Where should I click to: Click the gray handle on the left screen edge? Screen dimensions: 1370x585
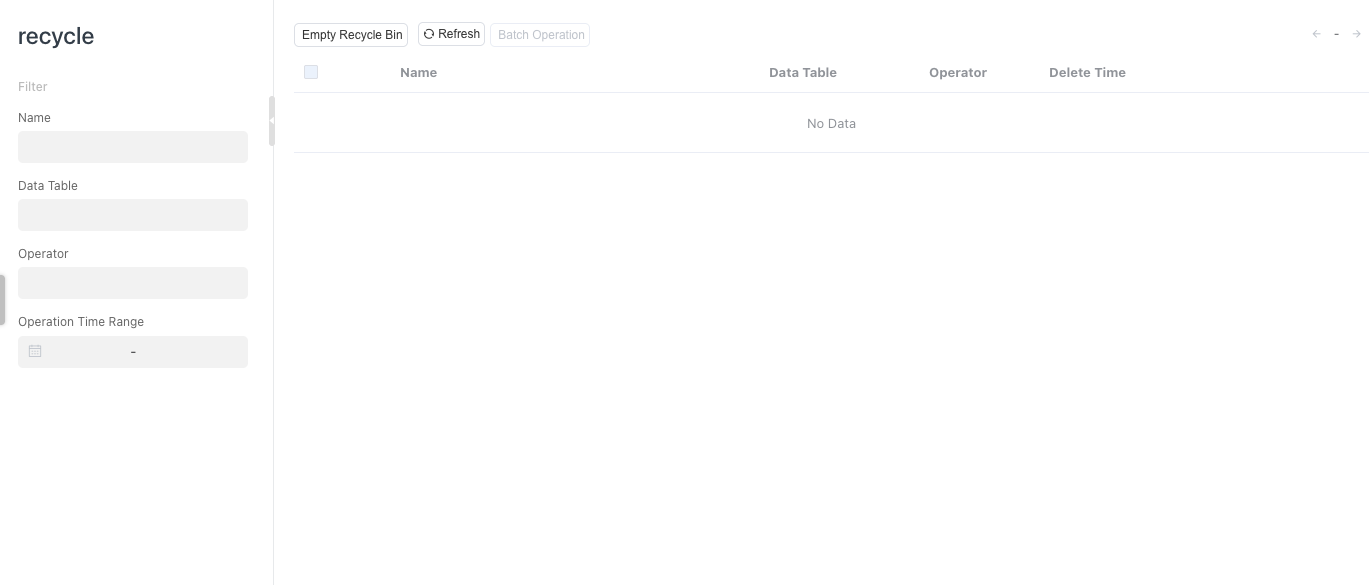point(3,300)
